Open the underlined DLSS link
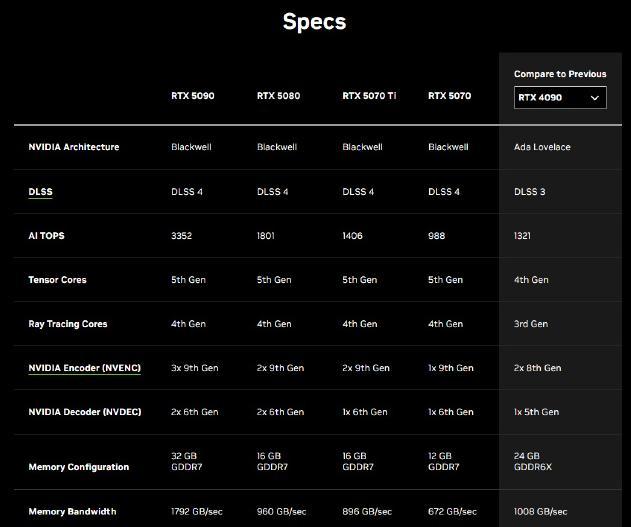 pyautogui.click(x=40, y=191)
